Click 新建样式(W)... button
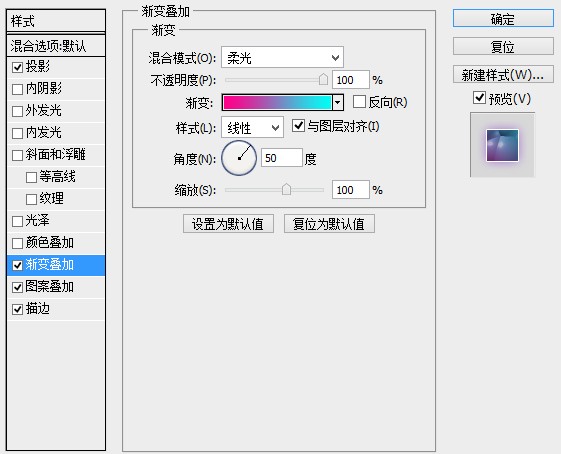The height and width of the screenshot is (454, 561). pos(503,75)
